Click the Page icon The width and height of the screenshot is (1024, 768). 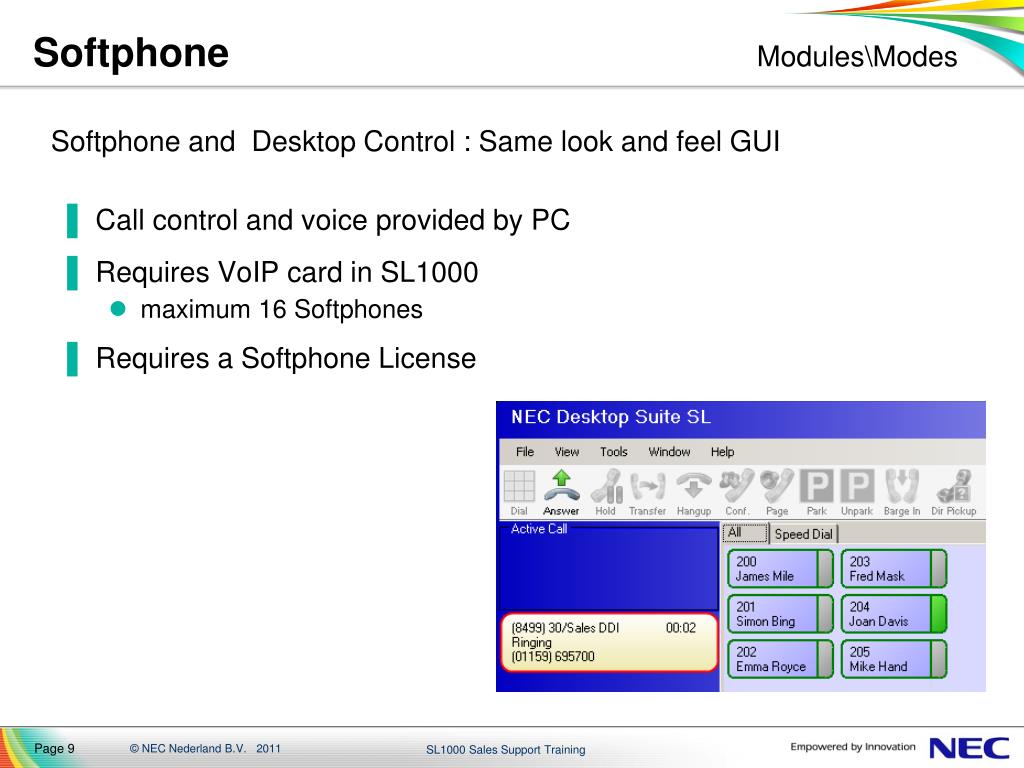(x=777, y=492)
